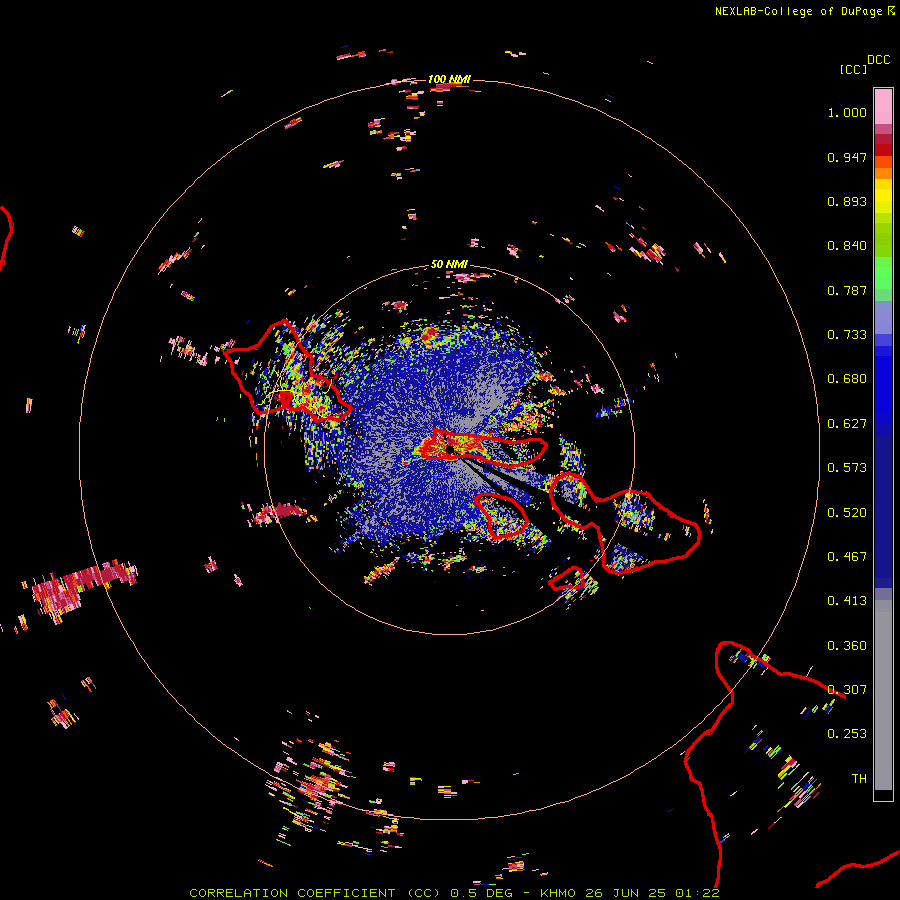This screenshot has width=900, height=900.
Task: Click the 1.000 value on the color scale
Action: click(x=847, y=112)
